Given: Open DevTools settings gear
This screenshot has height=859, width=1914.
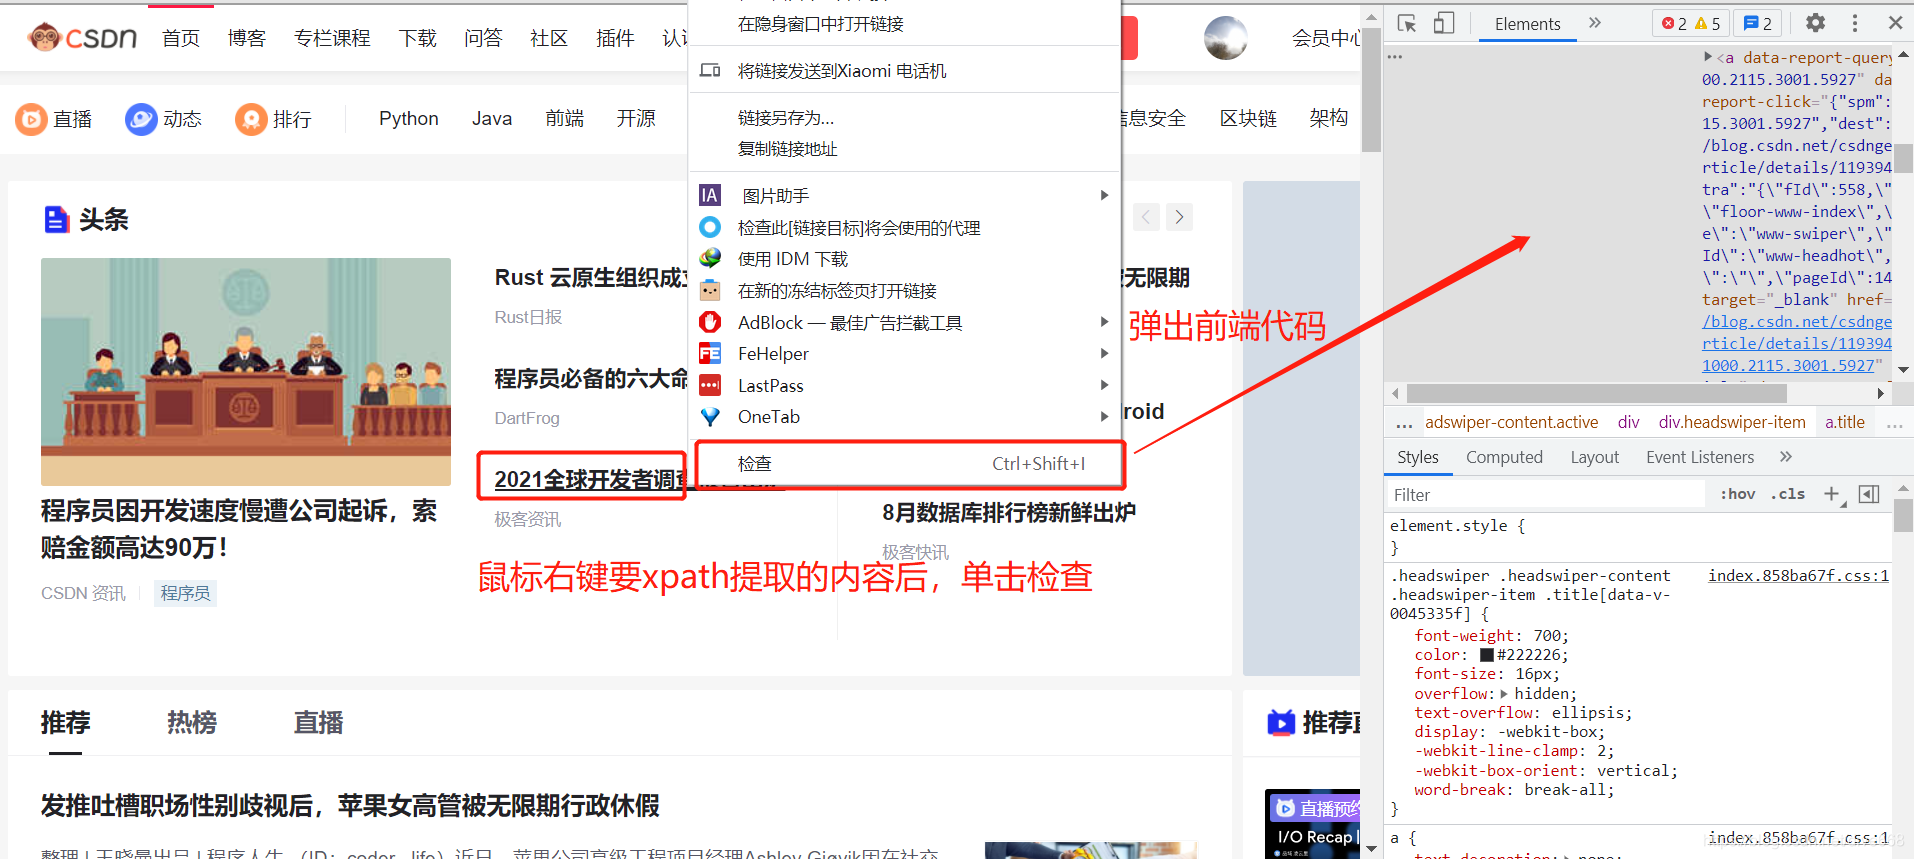Looking at the screenshot, I should pyautogui.click(x=1816, y=23).
